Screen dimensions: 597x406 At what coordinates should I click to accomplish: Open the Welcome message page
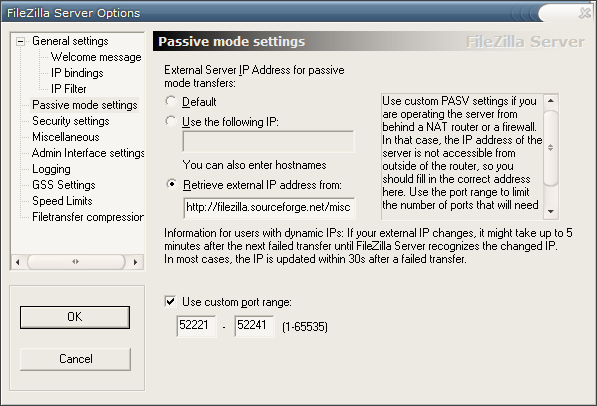point(96,57)
